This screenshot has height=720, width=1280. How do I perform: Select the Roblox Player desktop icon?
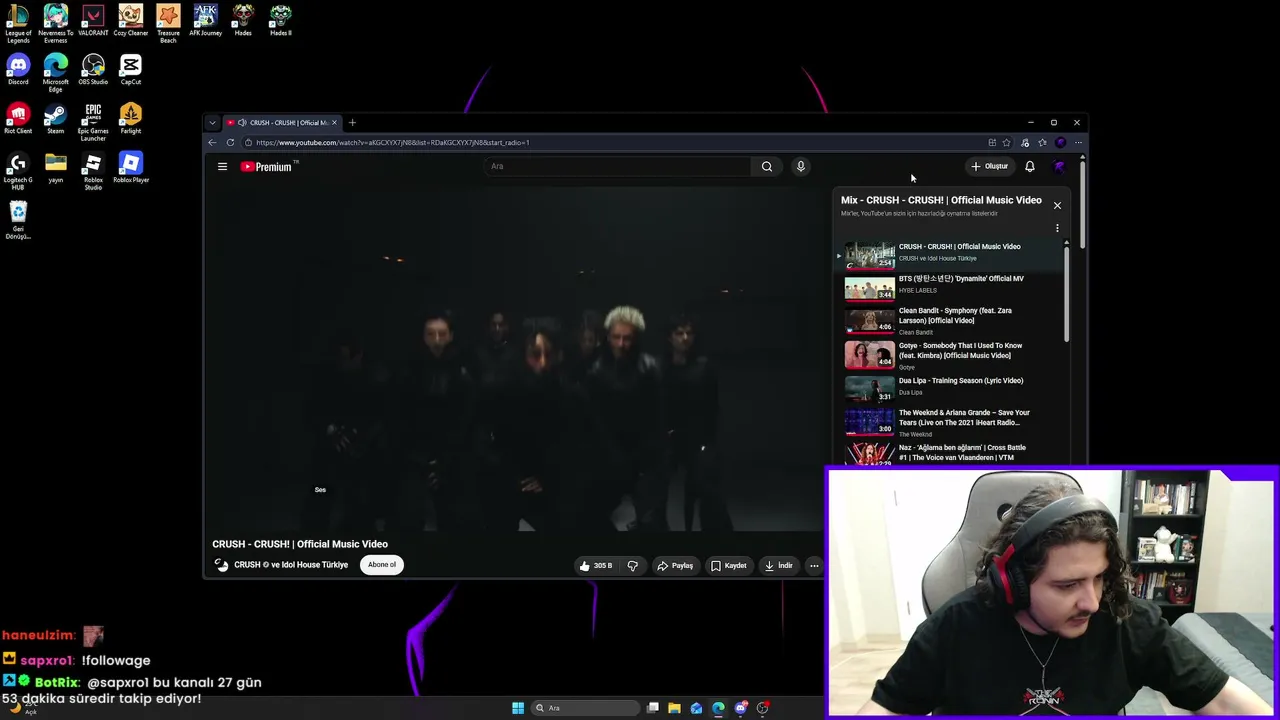(130, 168)
